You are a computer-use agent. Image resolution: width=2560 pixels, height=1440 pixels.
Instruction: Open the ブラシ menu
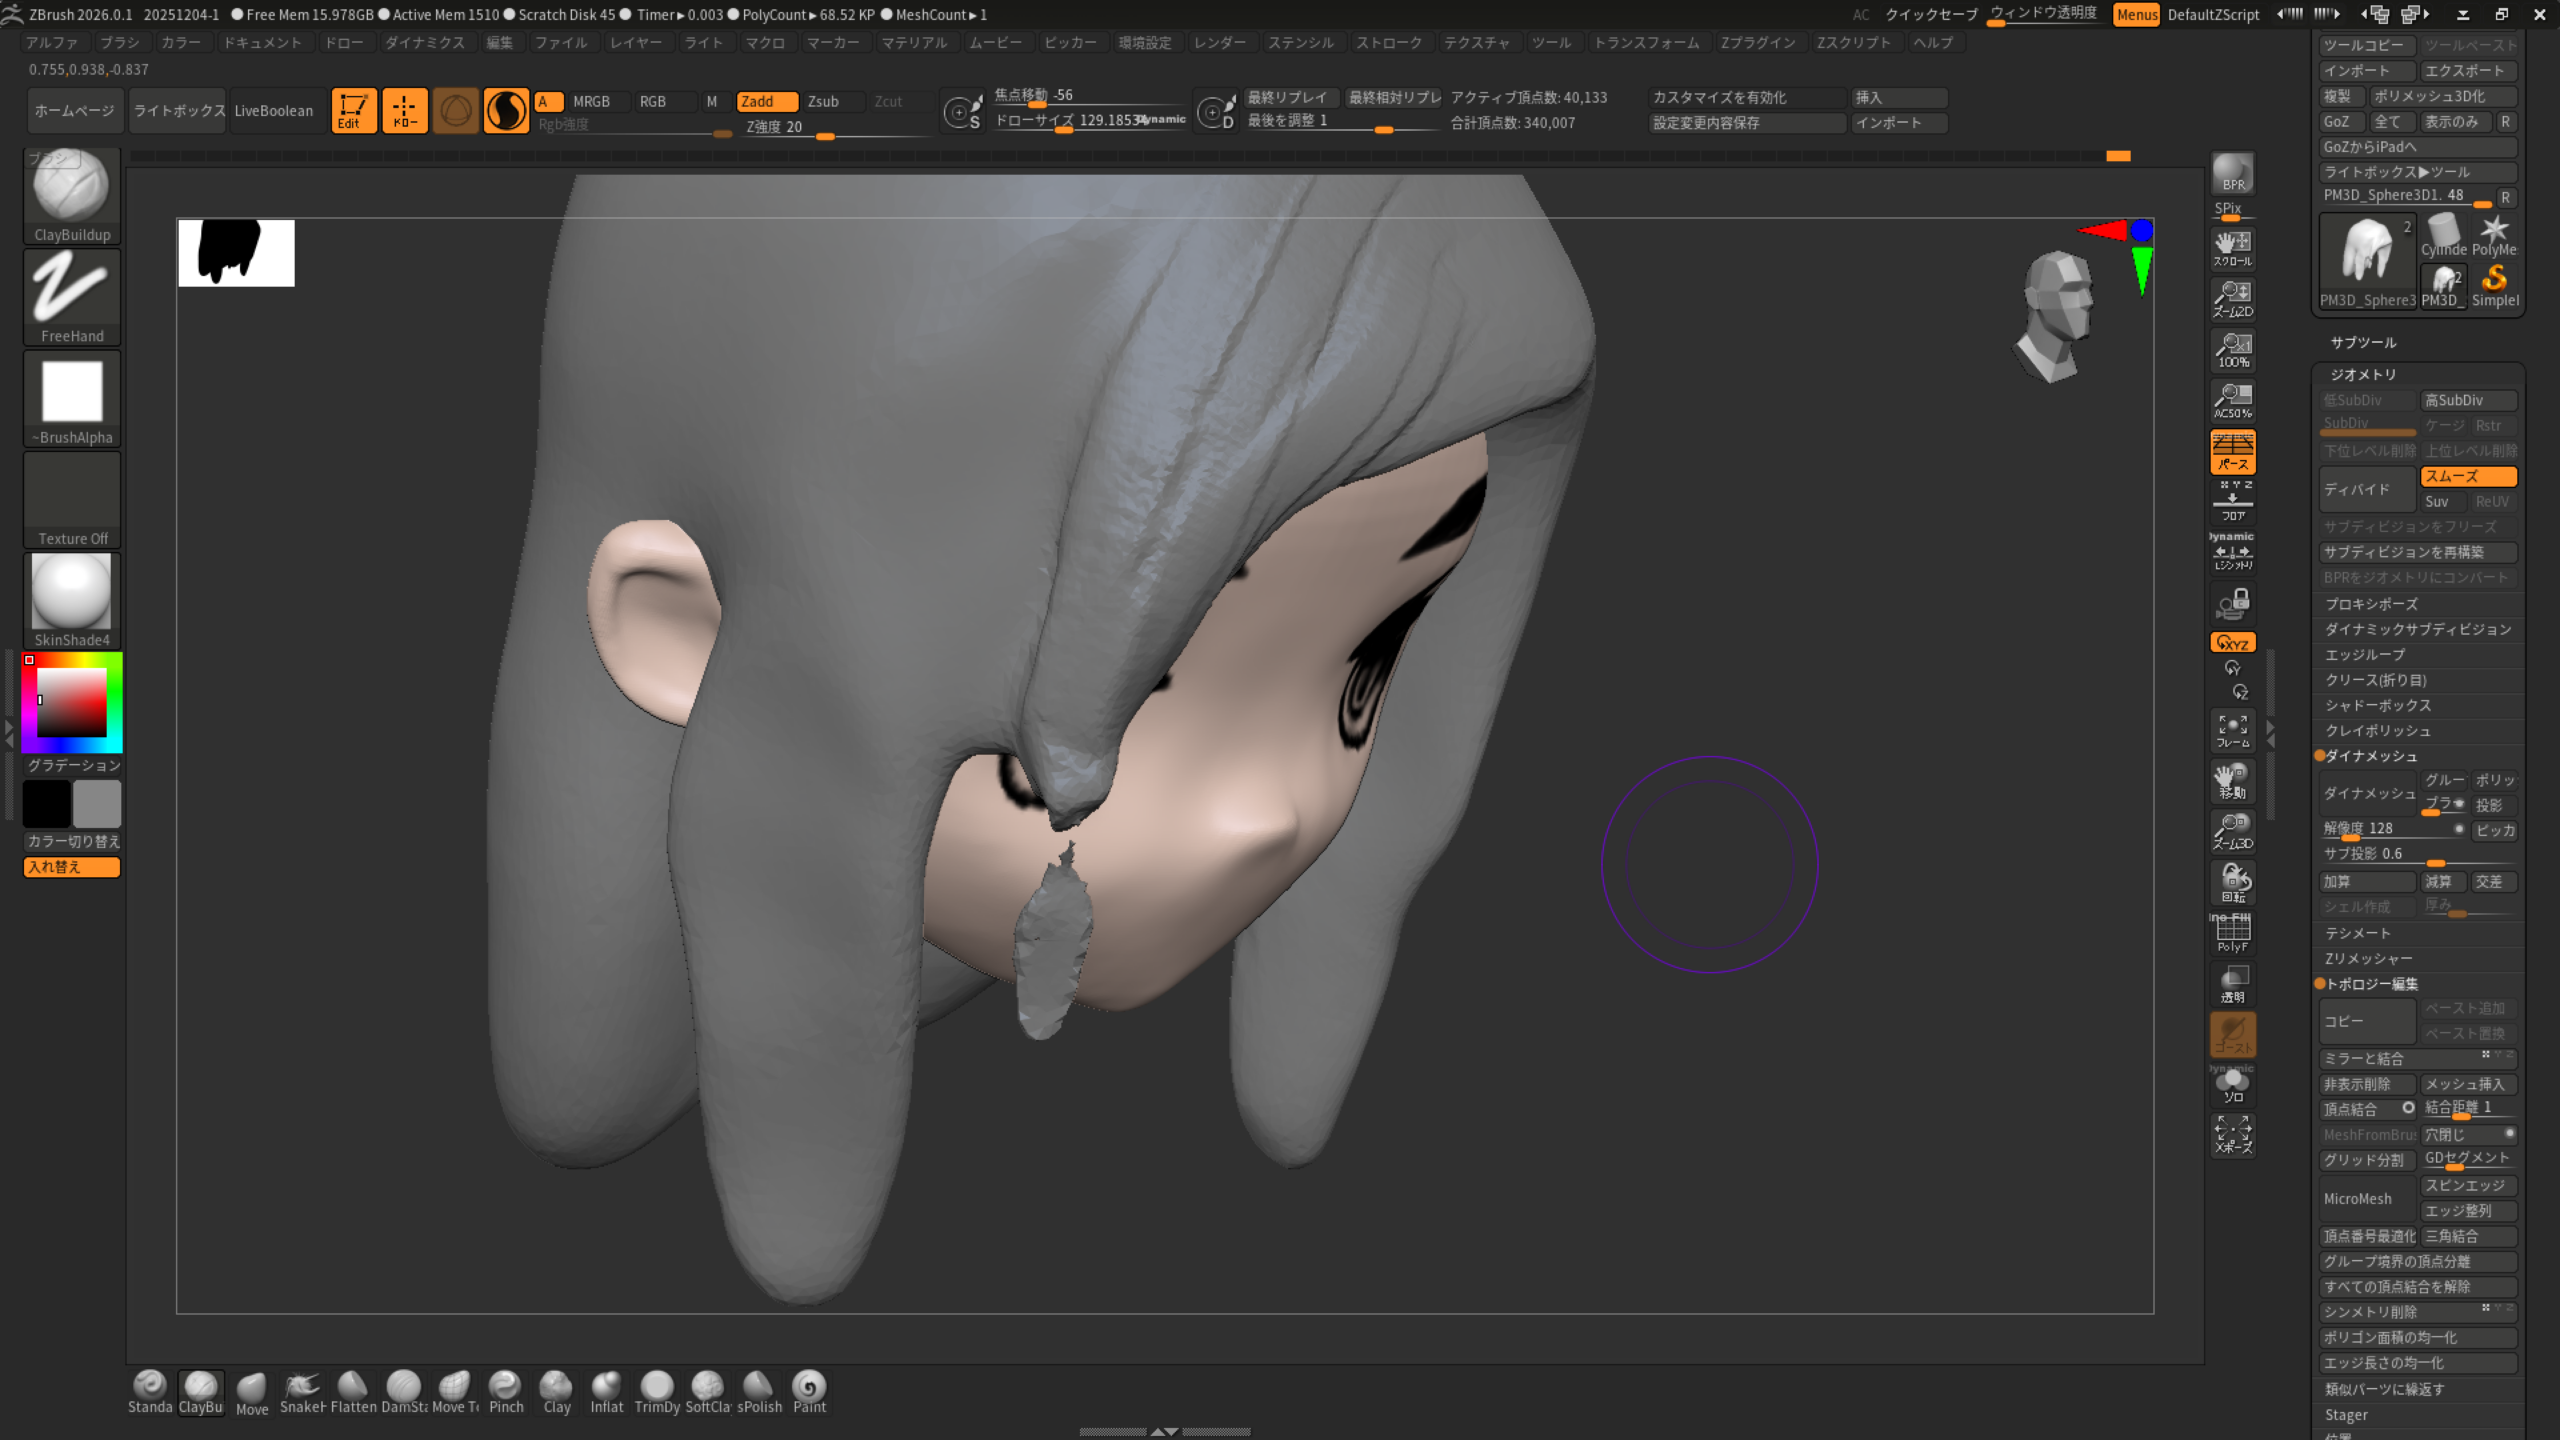click(120, 43)
